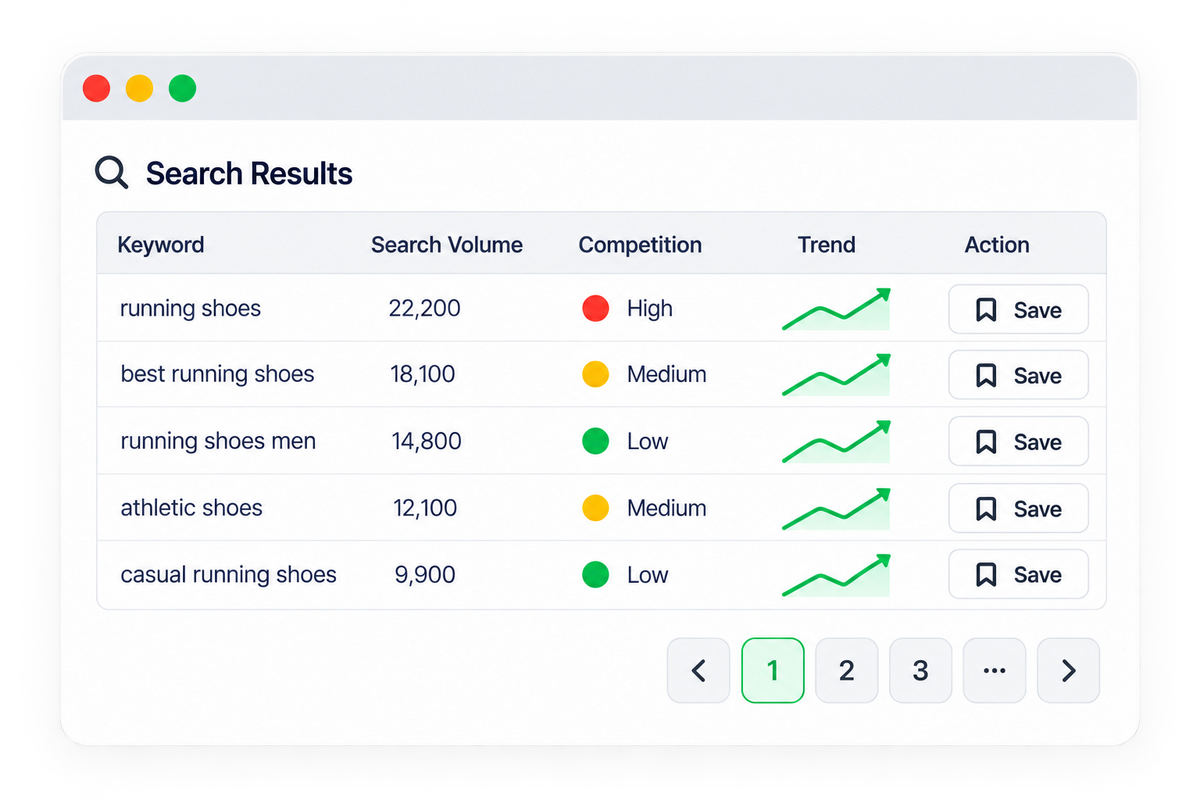Image resolution: width=1200 pixels, height=800 pixels.
Task: Sort by Search Volume column header
Action: pyautogui.click(x=447, y=245)
